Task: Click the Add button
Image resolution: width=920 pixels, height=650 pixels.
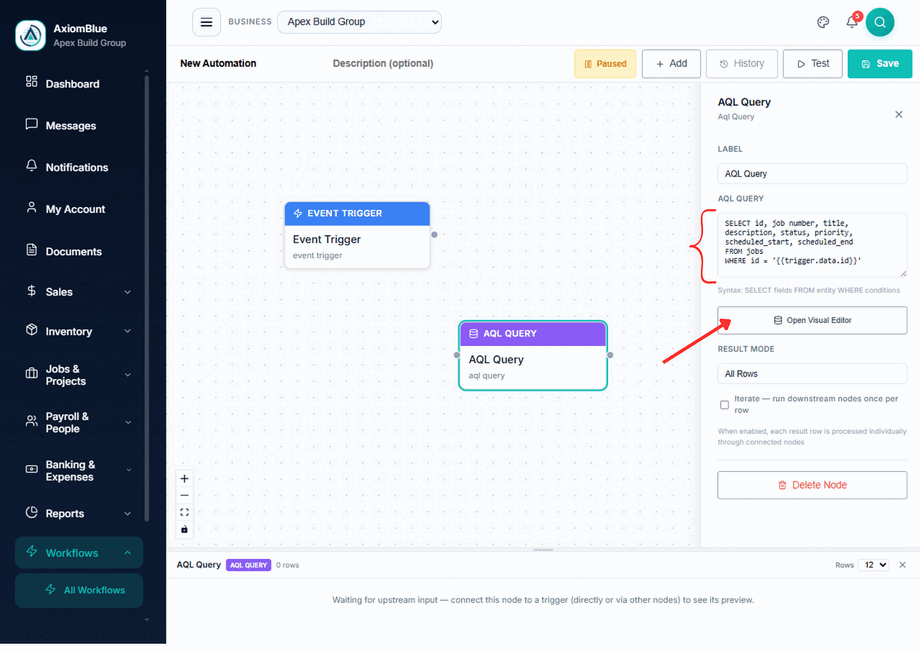Action: point(671,63)
